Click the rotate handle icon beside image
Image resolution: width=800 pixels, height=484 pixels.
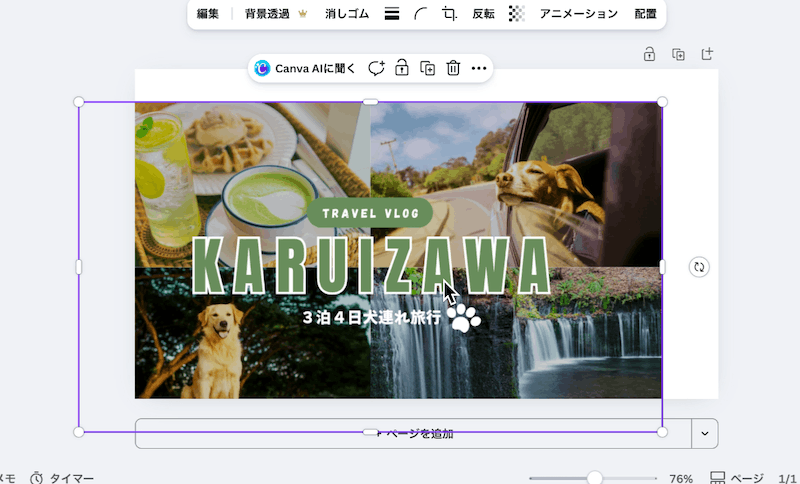[x=699, y=267]
